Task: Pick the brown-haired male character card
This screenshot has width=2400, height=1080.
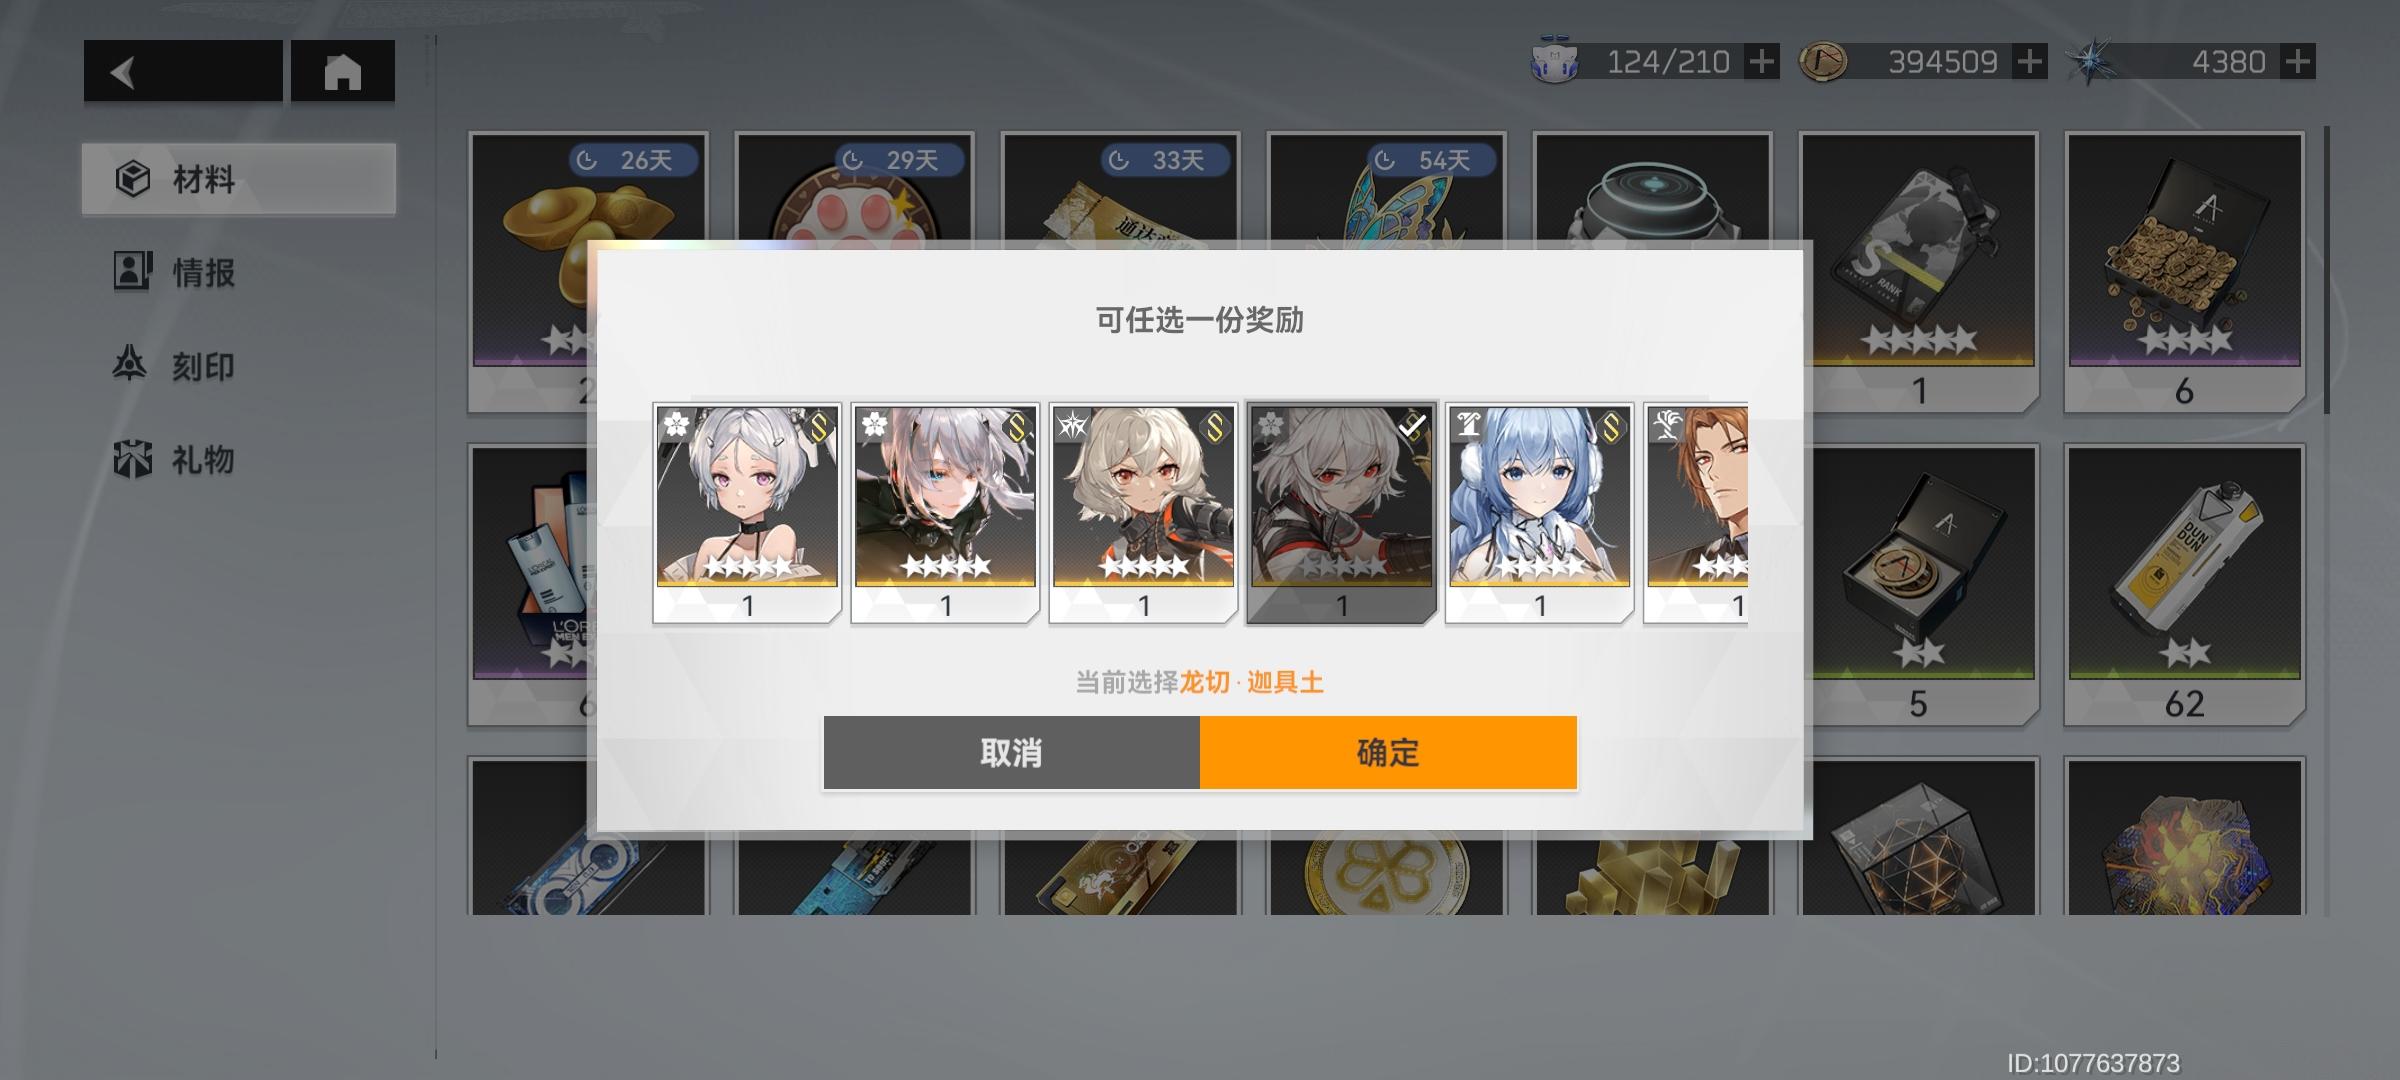Action: (1696, 513)
